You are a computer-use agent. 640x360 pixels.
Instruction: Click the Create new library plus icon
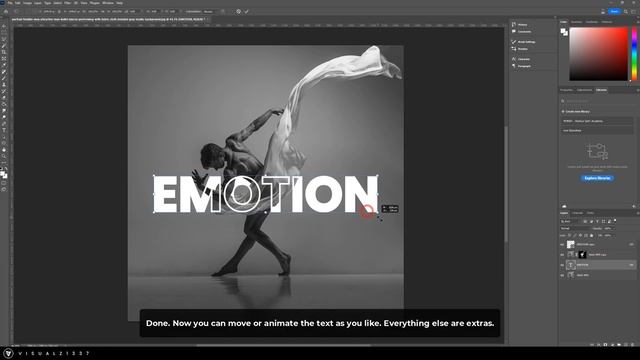(x=563, y=111)
